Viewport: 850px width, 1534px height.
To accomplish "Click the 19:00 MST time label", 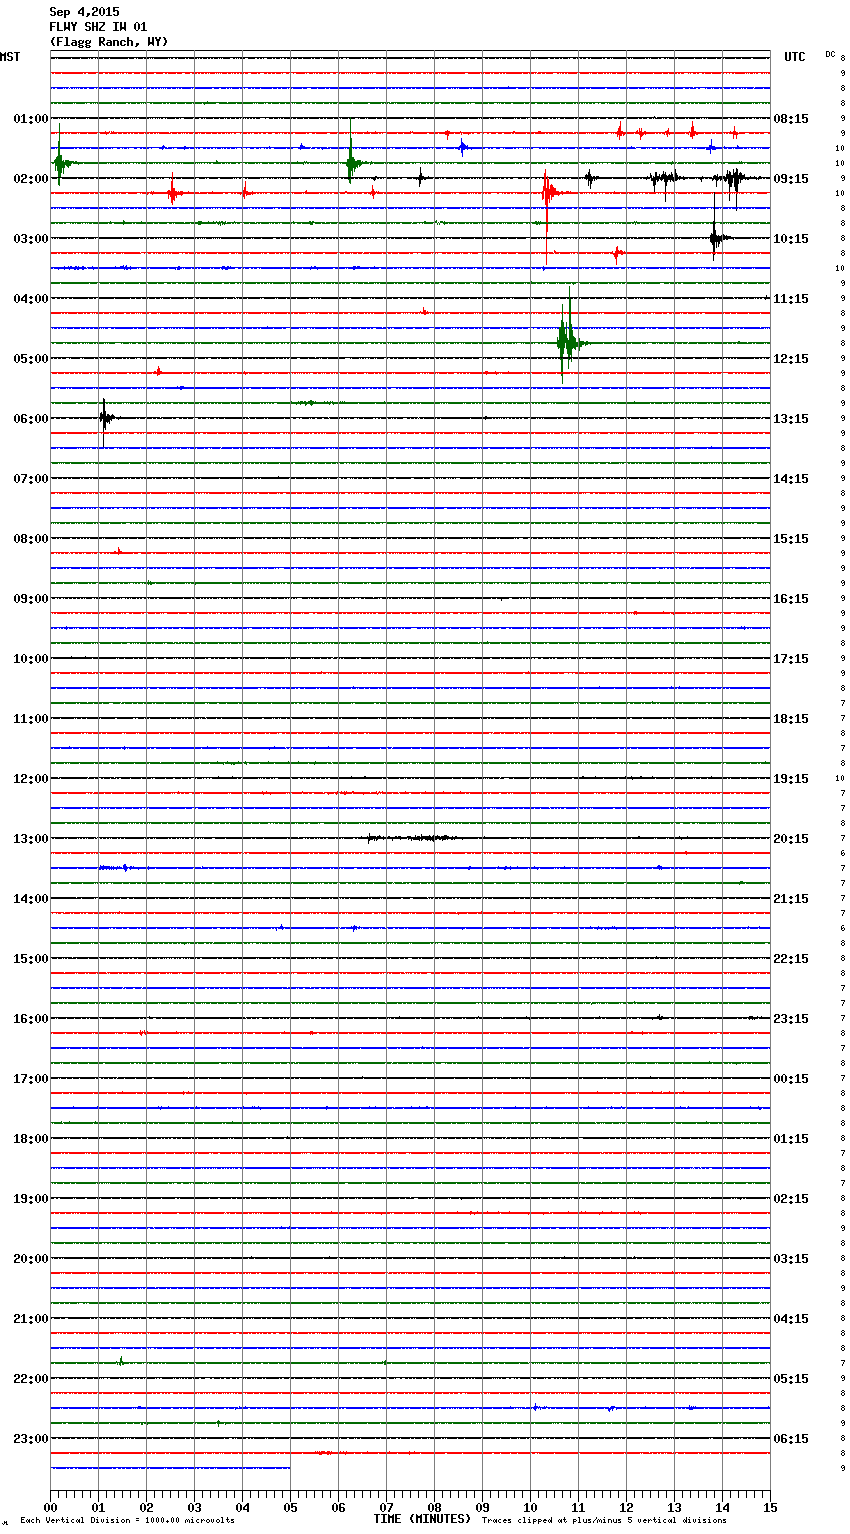I will point(30,1198).
